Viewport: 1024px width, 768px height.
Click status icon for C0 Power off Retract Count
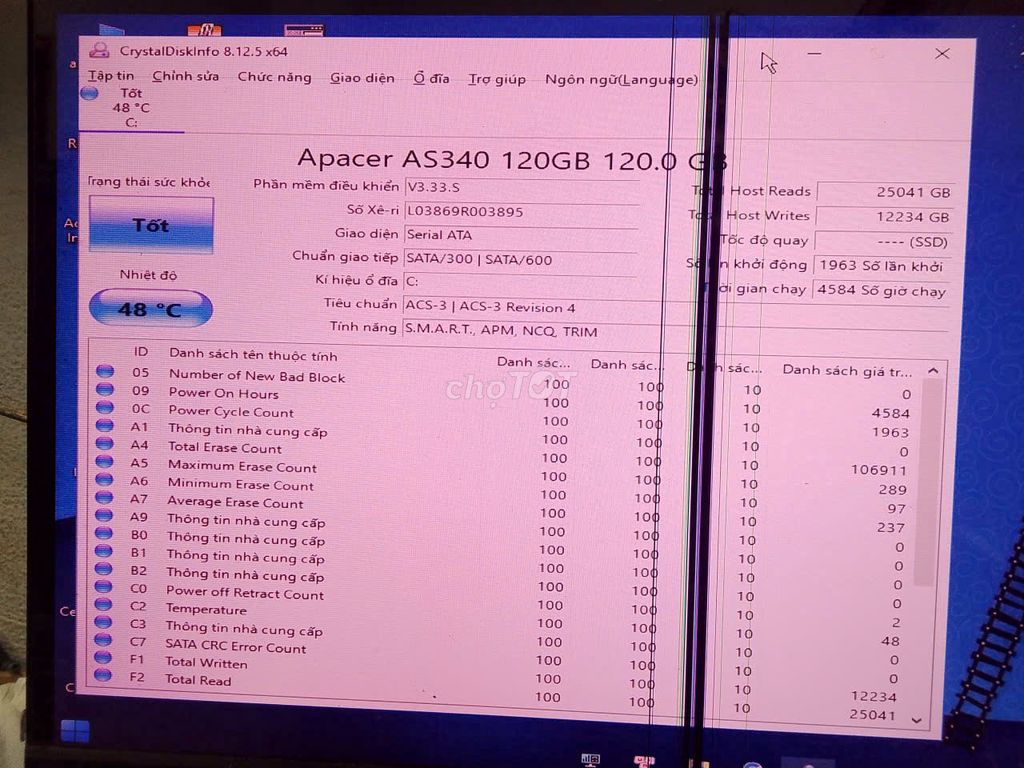[x=103, y=586]
